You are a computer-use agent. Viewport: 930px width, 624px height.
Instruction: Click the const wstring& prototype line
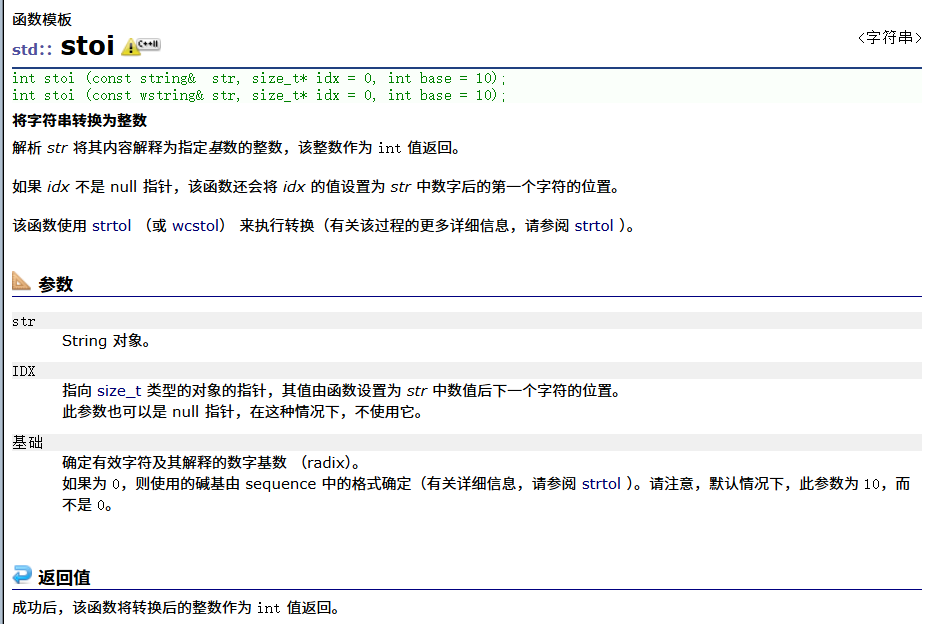259,95
